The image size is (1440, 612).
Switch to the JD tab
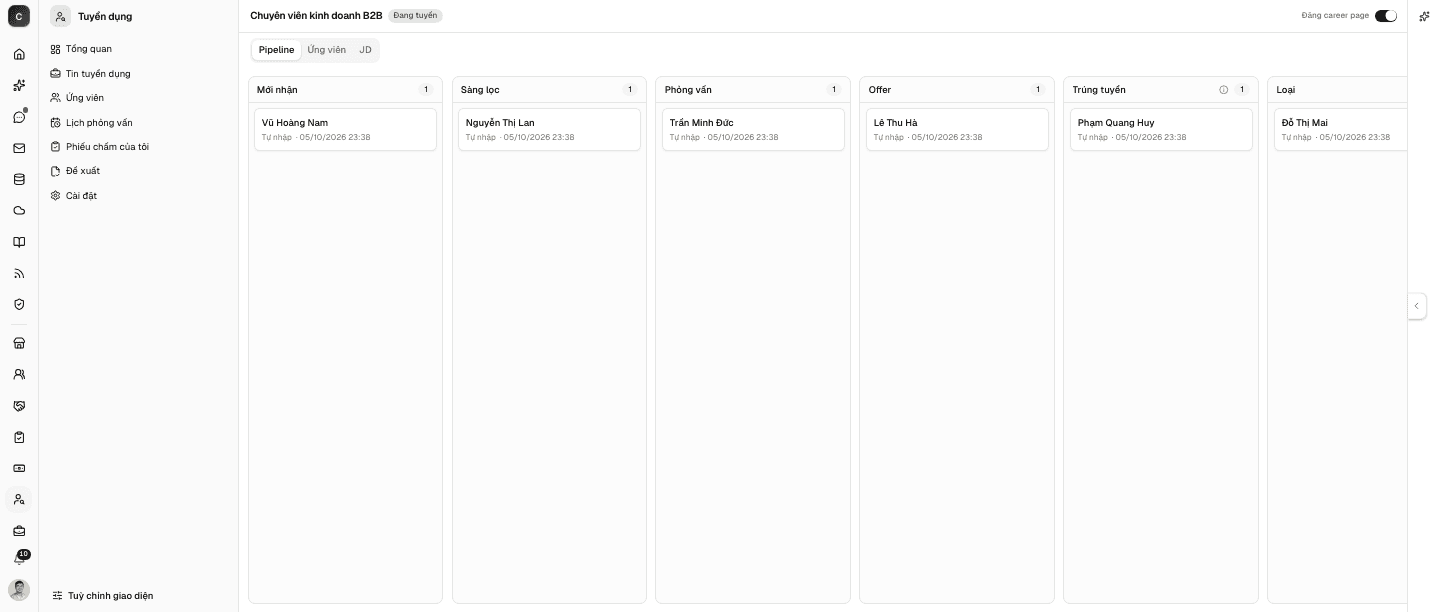pyautogui.click(x=365, y=50)
